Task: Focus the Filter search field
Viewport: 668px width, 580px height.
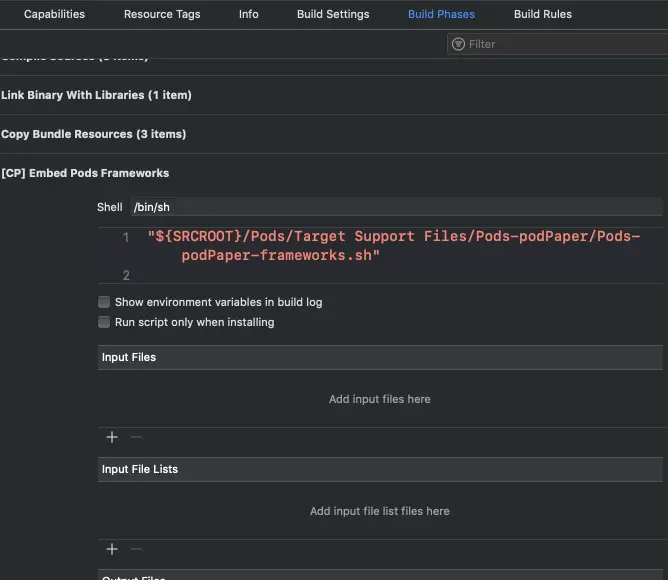Action: [558, 44]
